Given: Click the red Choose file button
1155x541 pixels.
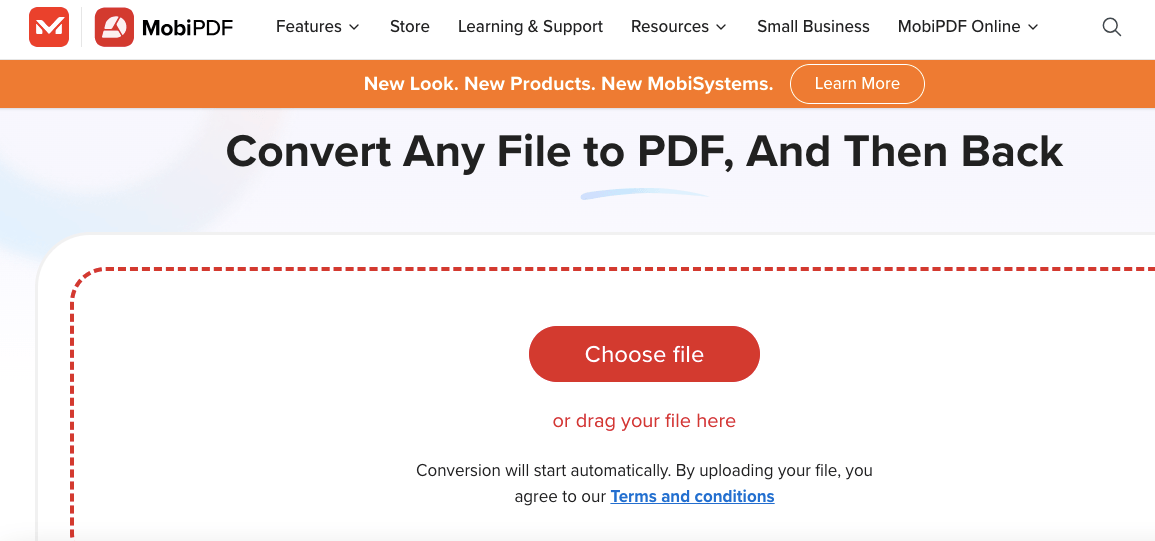Looking at the screenshot, I should (645, 354).
